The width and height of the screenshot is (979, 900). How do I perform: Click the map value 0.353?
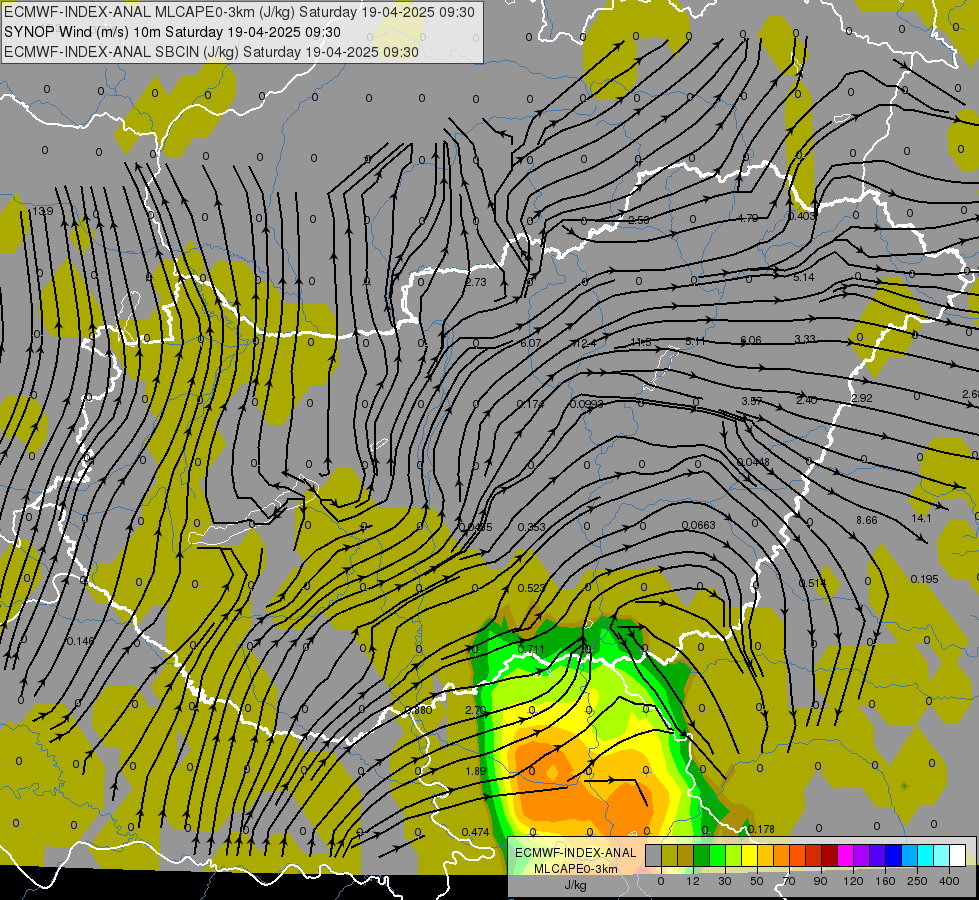click(531, 527)
